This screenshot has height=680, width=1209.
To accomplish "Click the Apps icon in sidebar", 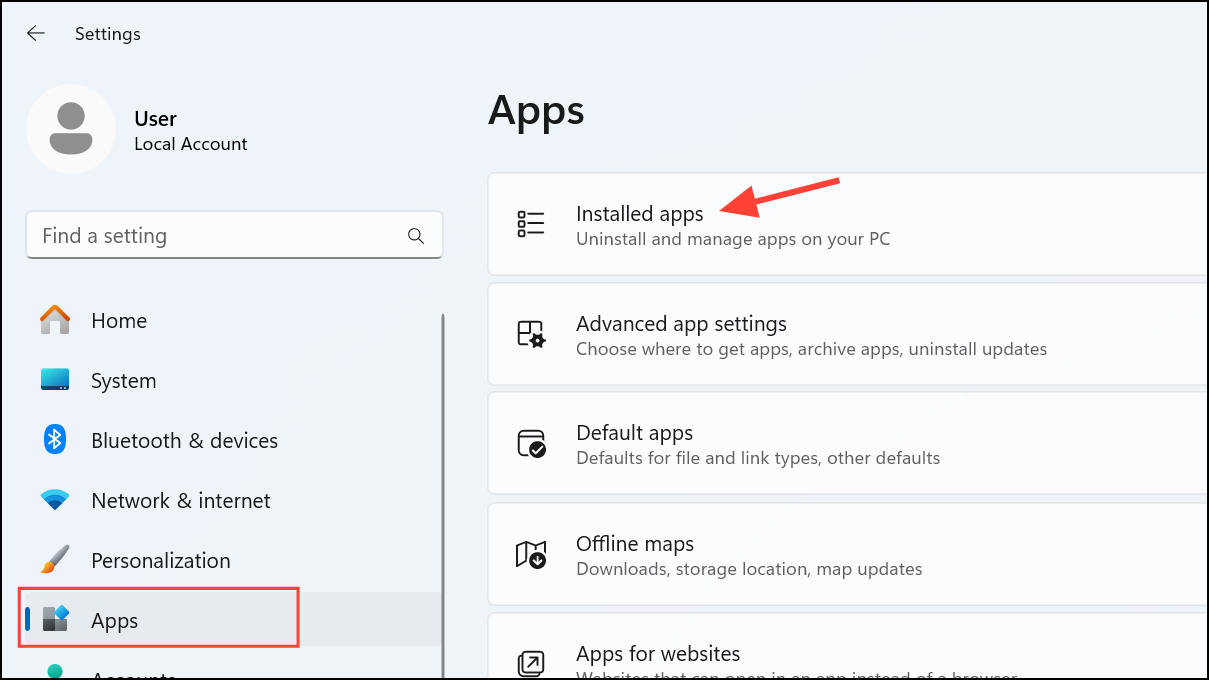I will coord(55,620).
